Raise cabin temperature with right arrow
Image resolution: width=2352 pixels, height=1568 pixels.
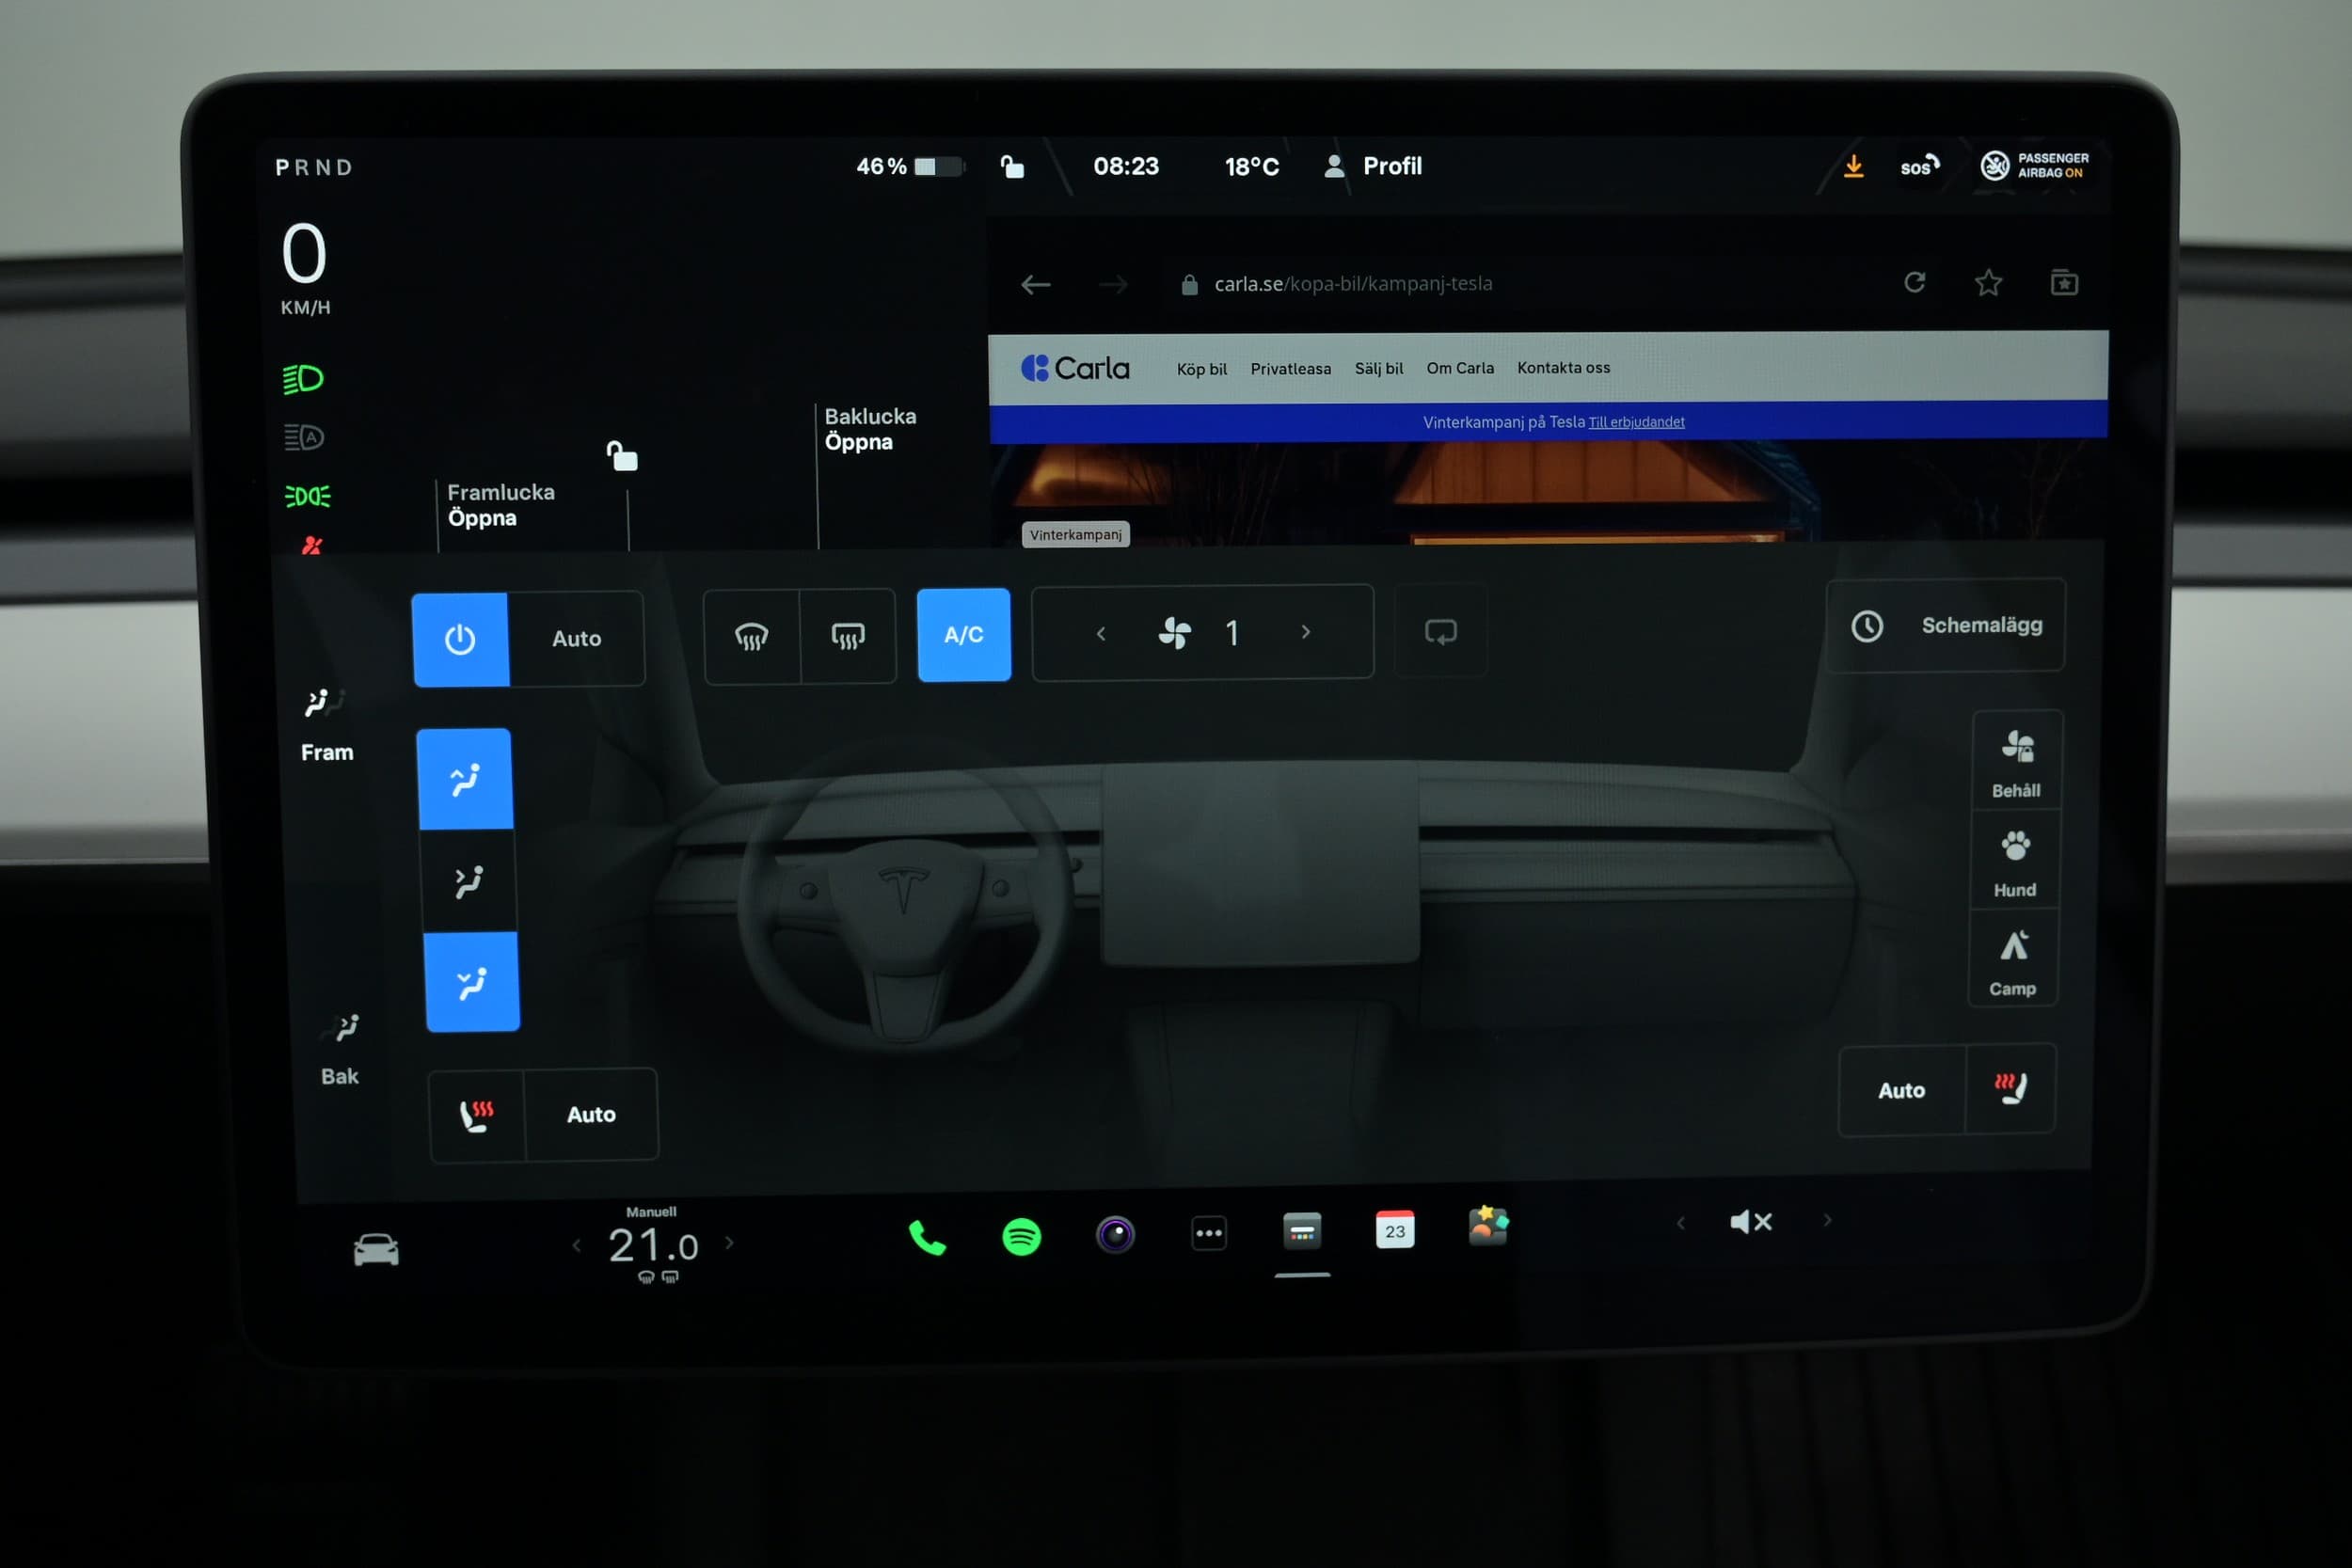tap(730, 1243)
